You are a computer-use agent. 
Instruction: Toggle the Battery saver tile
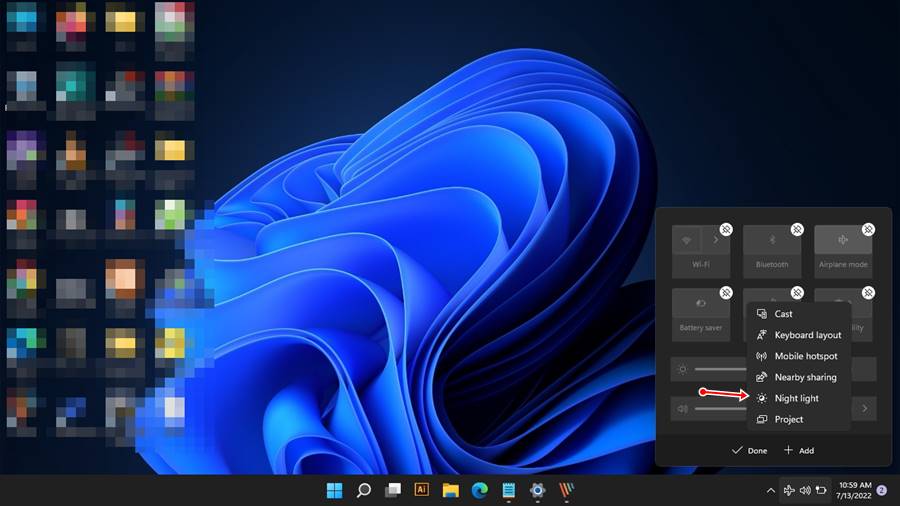pos(701,303)
